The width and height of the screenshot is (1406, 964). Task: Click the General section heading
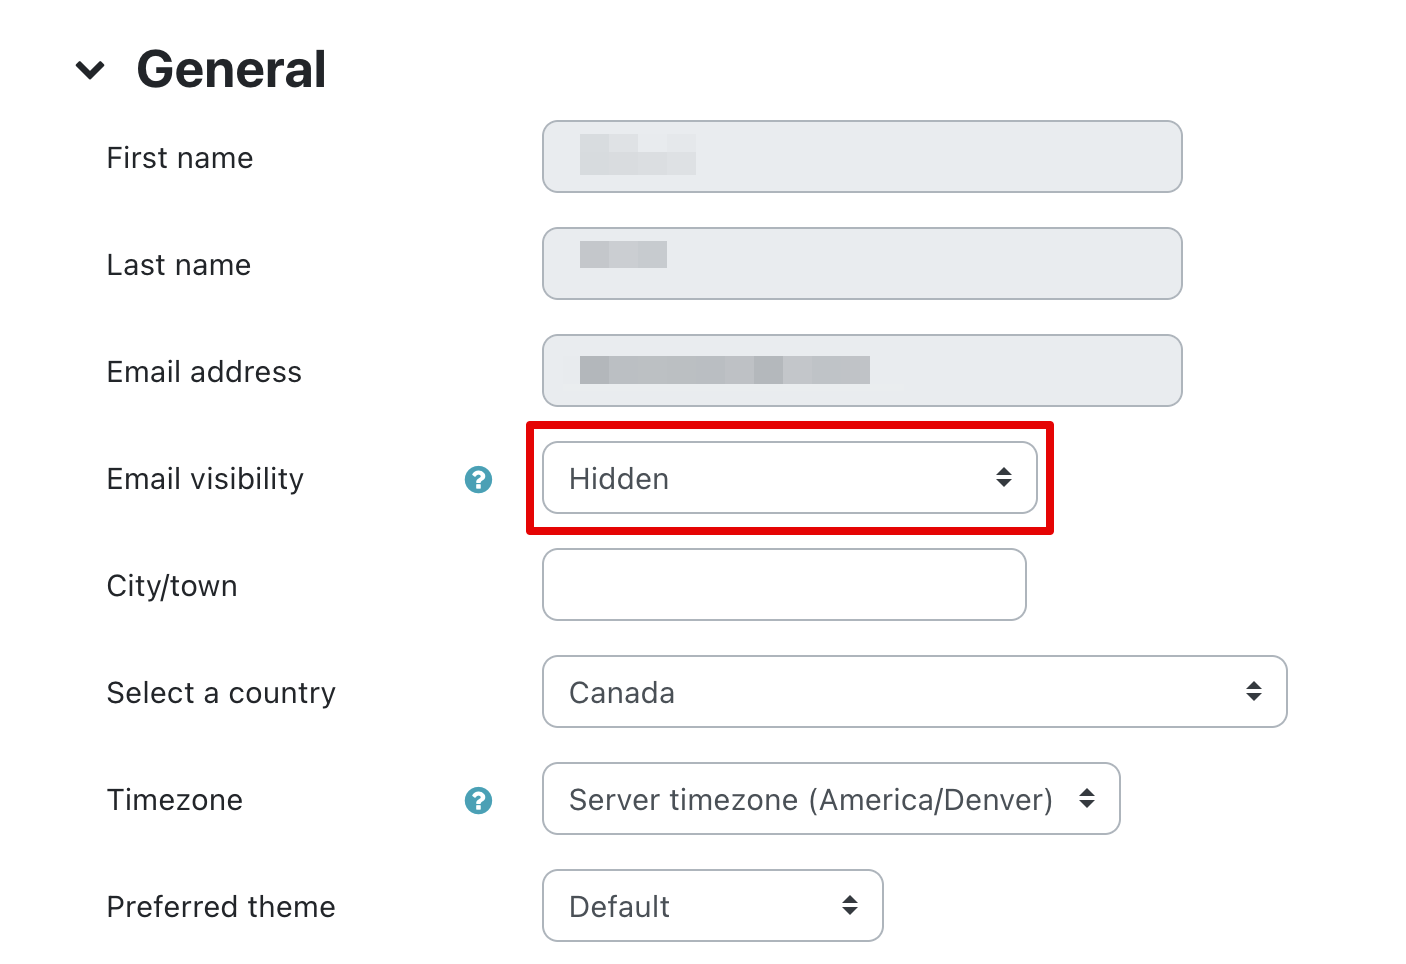pyautogui.click(x=231, y=70)
